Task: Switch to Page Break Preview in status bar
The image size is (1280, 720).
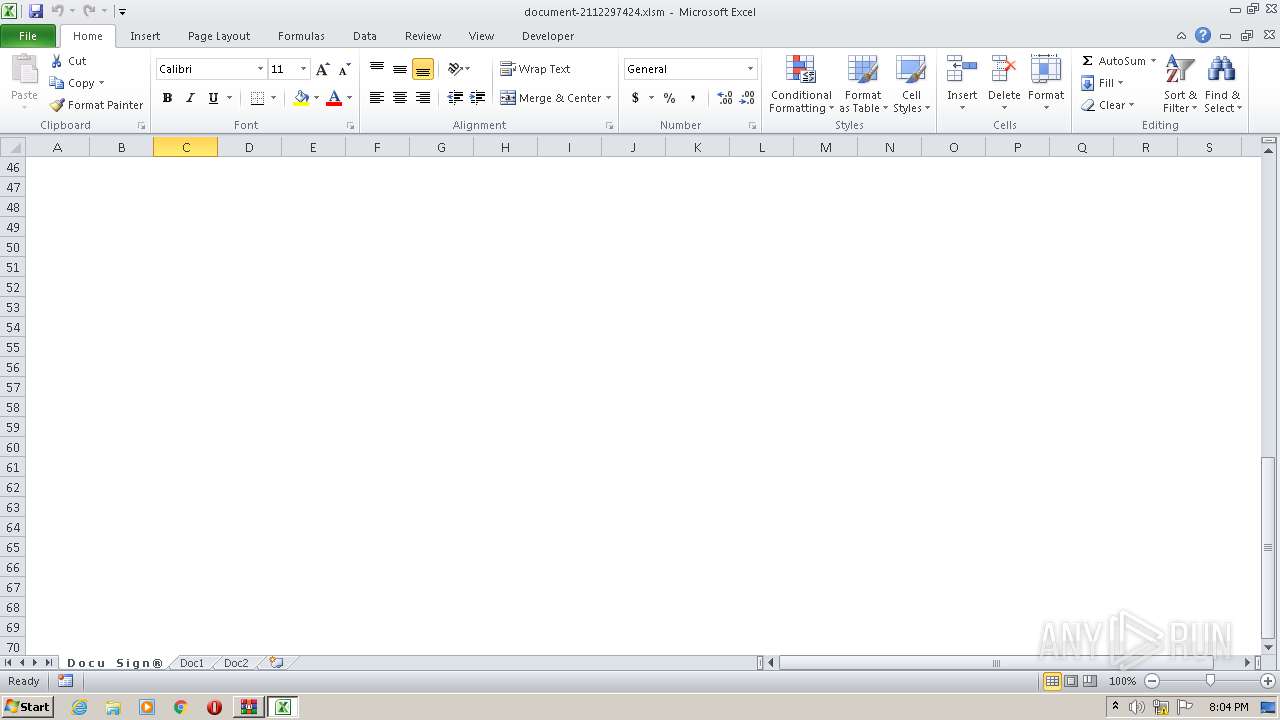Action: [x=1090, y=681]
